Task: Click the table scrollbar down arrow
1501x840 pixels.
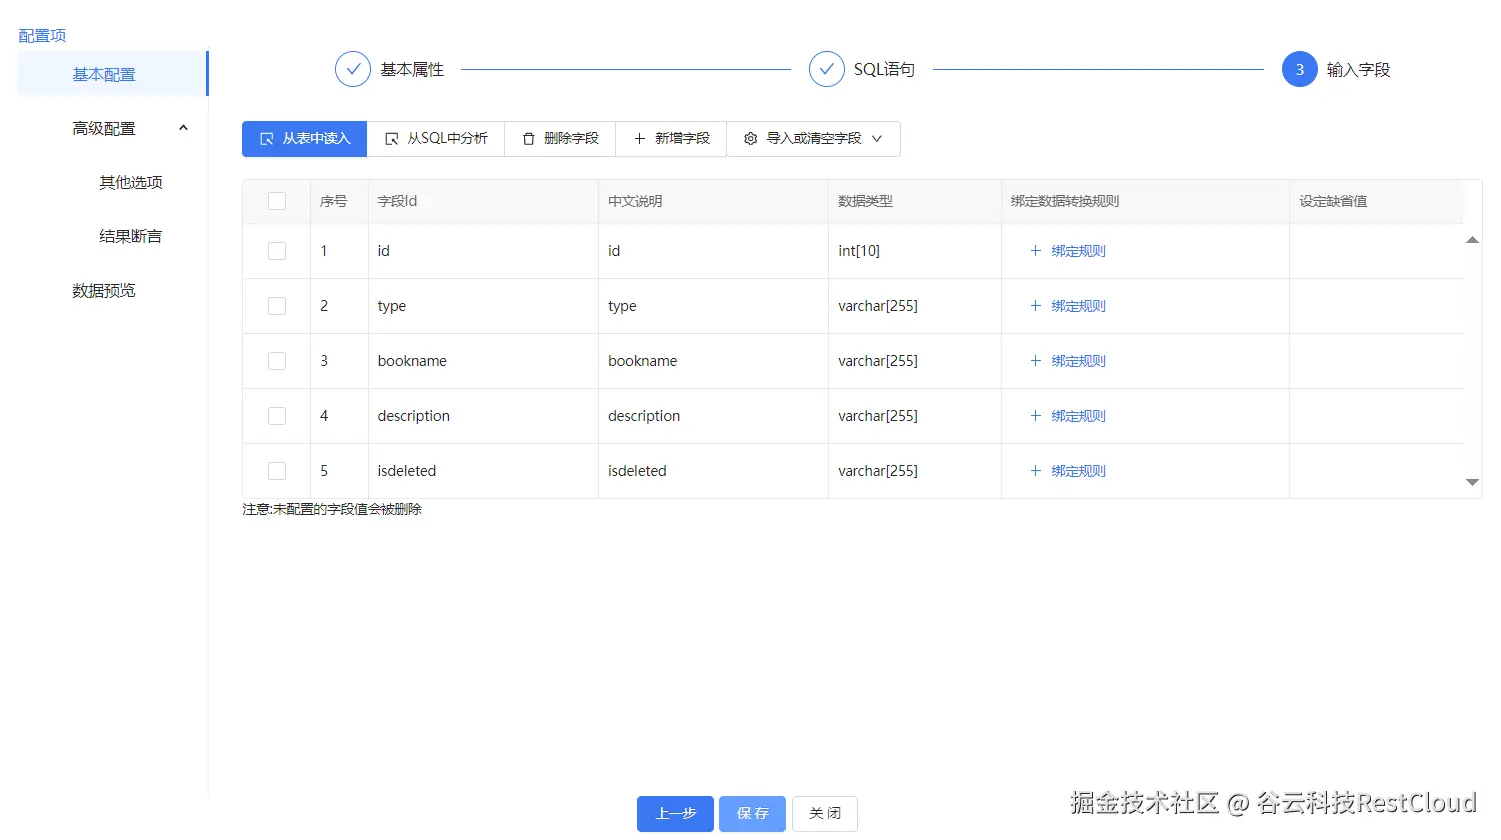Action: (1472, 482)
